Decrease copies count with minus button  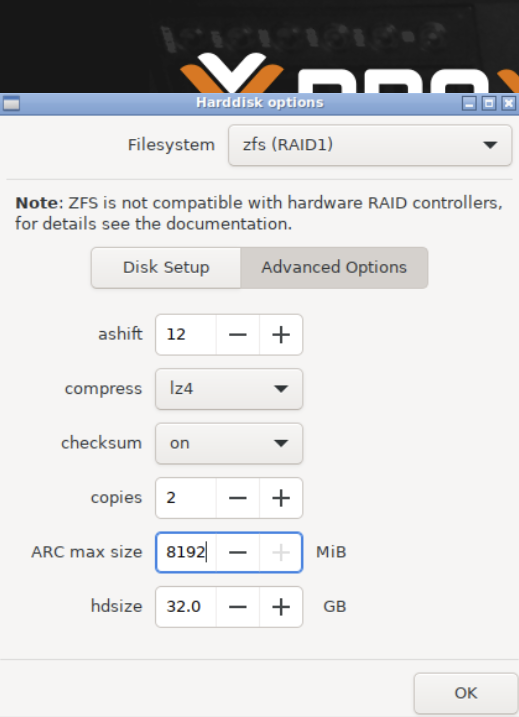pos(238,498)
